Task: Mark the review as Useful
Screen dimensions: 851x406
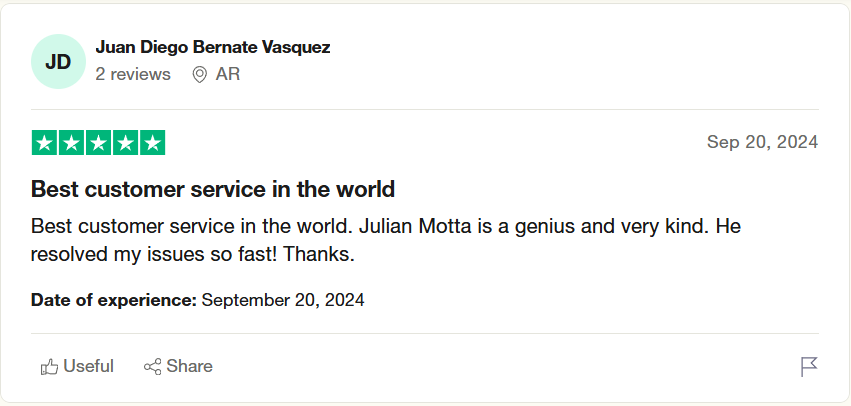Action: point(88,366)
